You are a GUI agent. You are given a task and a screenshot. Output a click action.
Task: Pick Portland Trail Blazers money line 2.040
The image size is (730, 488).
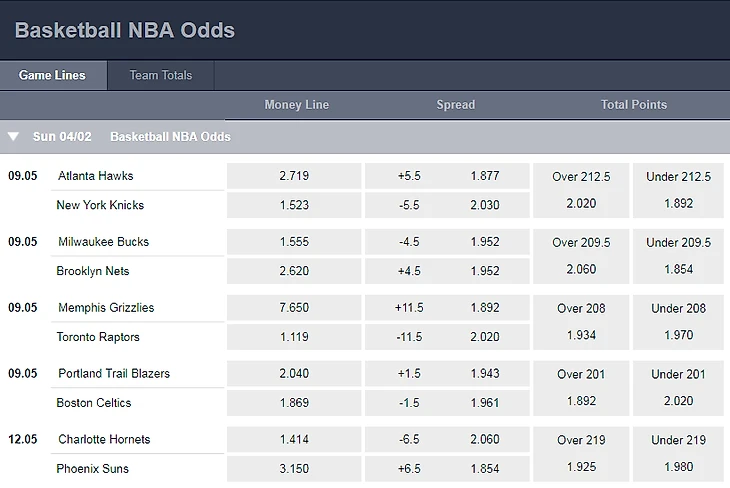(x=294, y=373)
